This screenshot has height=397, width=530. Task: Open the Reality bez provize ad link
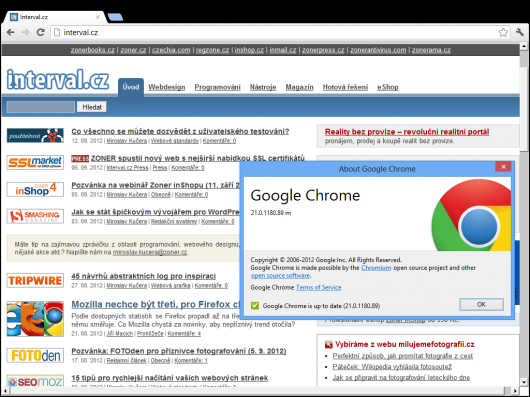pos(407,132)
